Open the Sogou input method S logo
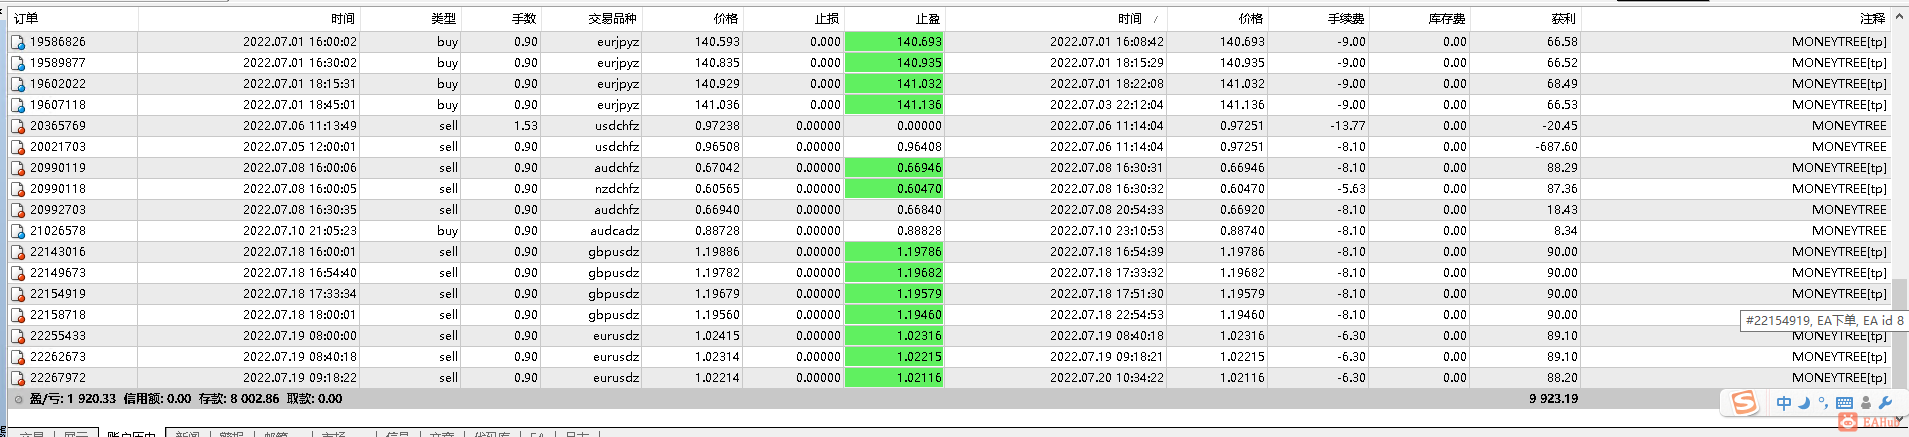Image resolution: width=1909 pixels, height=437 pixels. coord(1744,402)
